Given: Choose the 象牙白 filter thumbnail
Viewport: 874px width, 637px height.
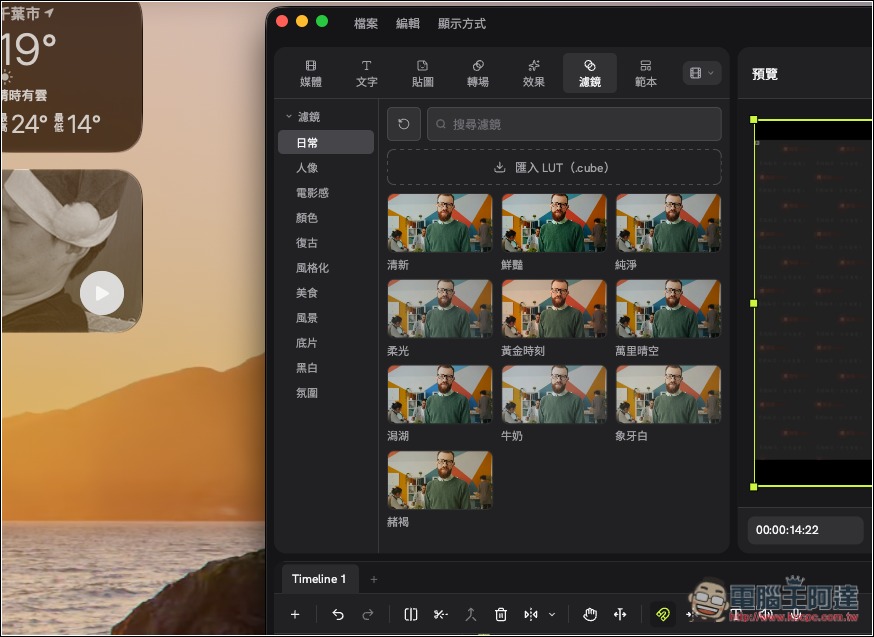Looking at the screenshot, I should click(668, 395).
